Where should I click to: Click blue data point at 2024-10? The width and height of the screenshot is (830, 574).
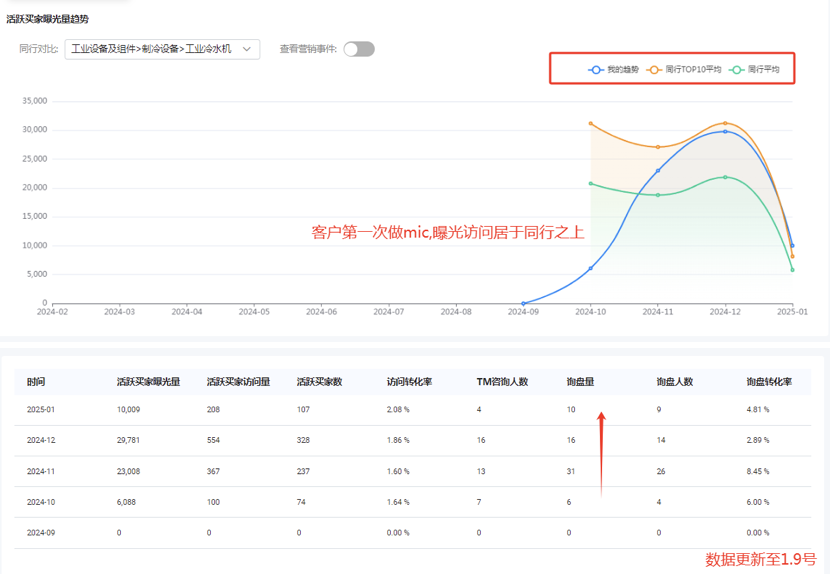click(591, 268)
